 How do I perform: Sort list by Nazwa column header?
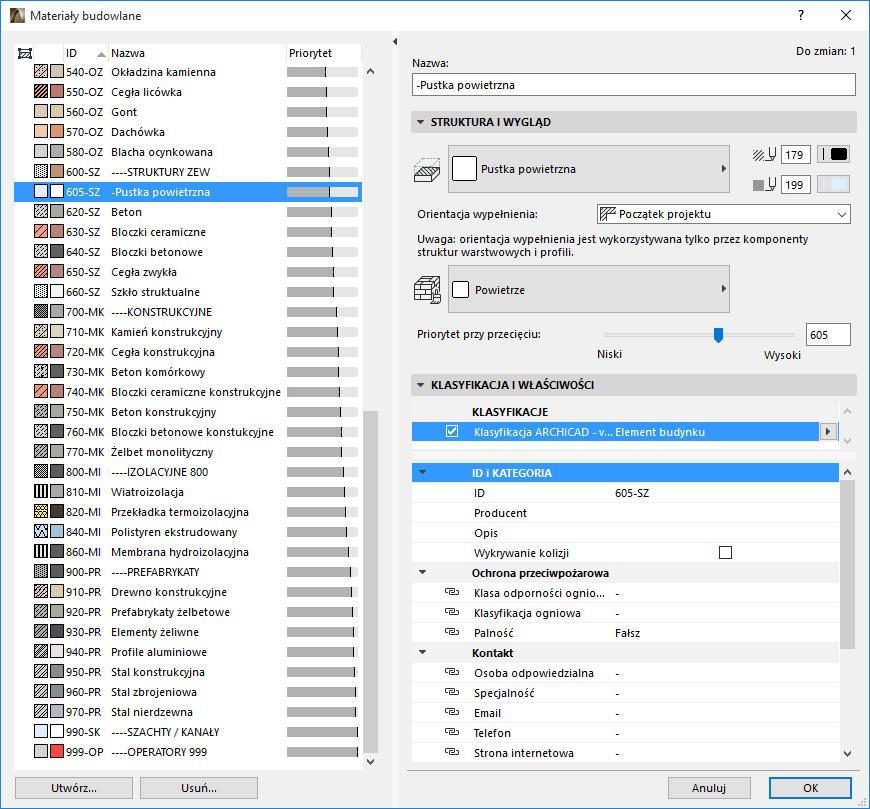click(197, 53)
